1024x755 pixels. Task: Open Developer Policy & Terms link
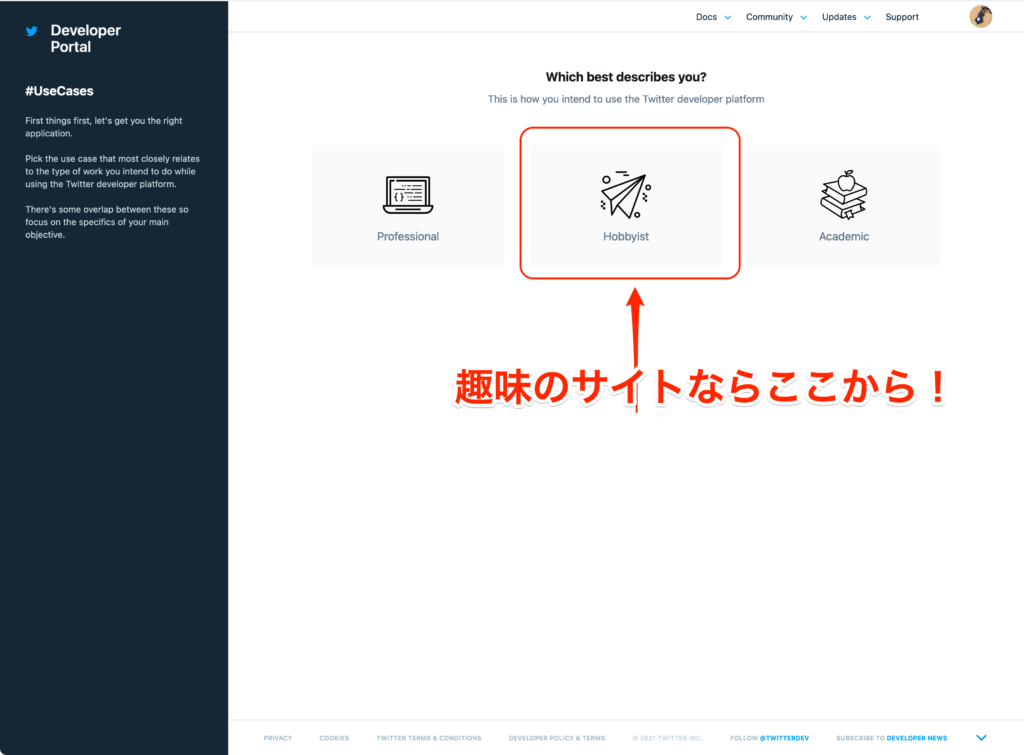tap(556, 738)
